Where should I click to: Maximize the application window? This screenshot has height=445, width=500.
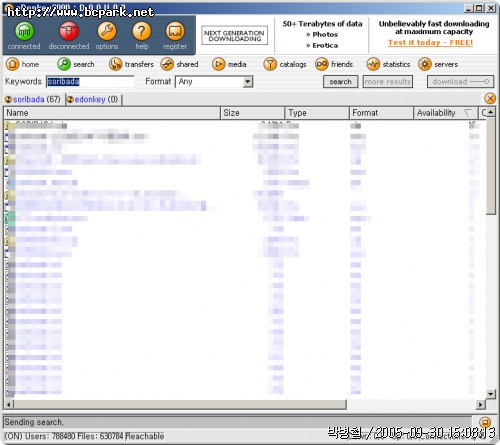479,8
